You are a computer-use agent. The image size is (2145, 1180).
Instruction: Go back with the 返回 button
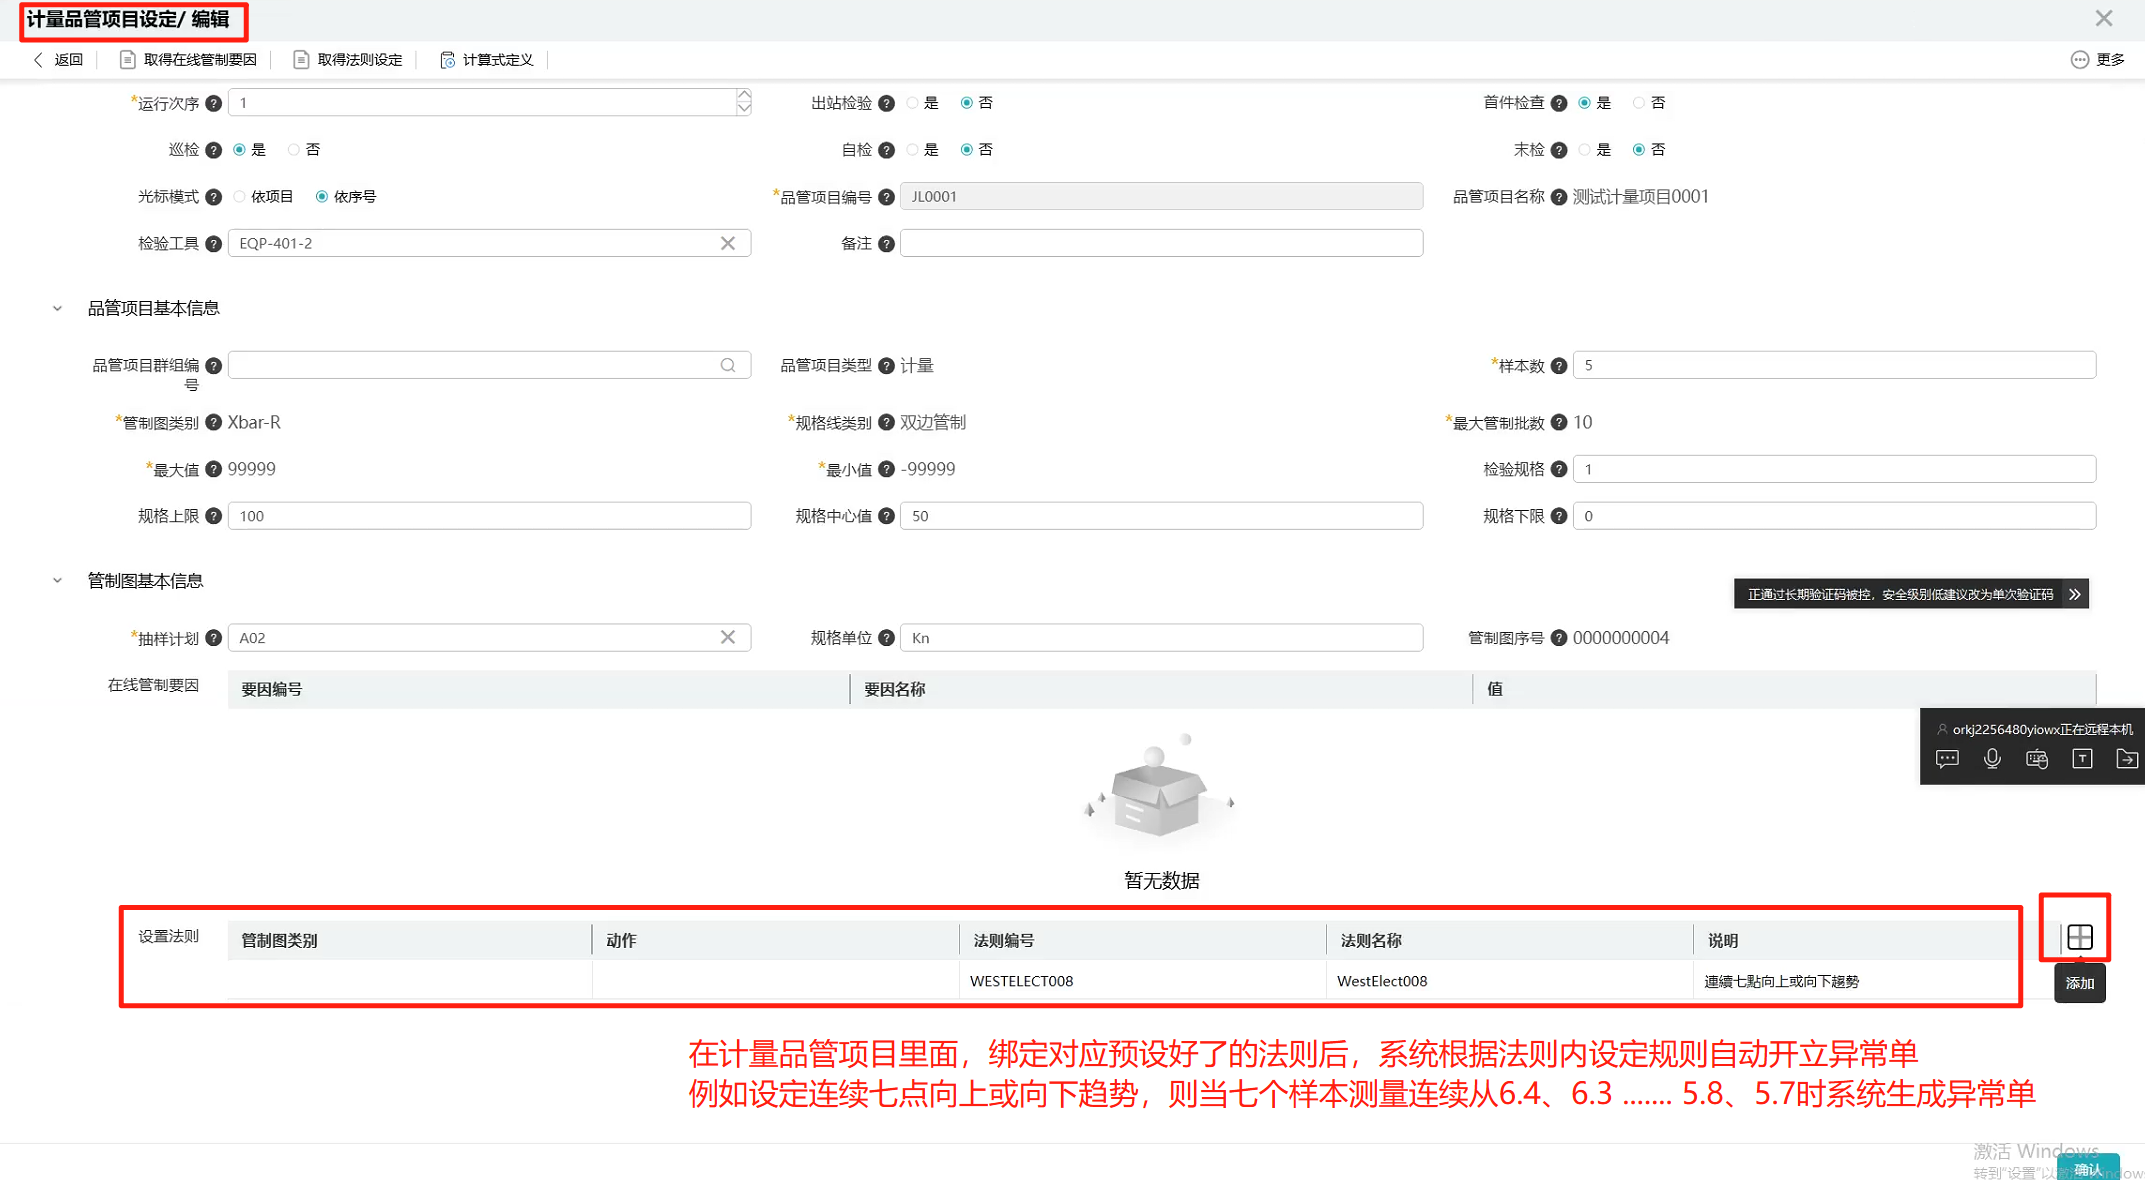[x=58, y=60]
